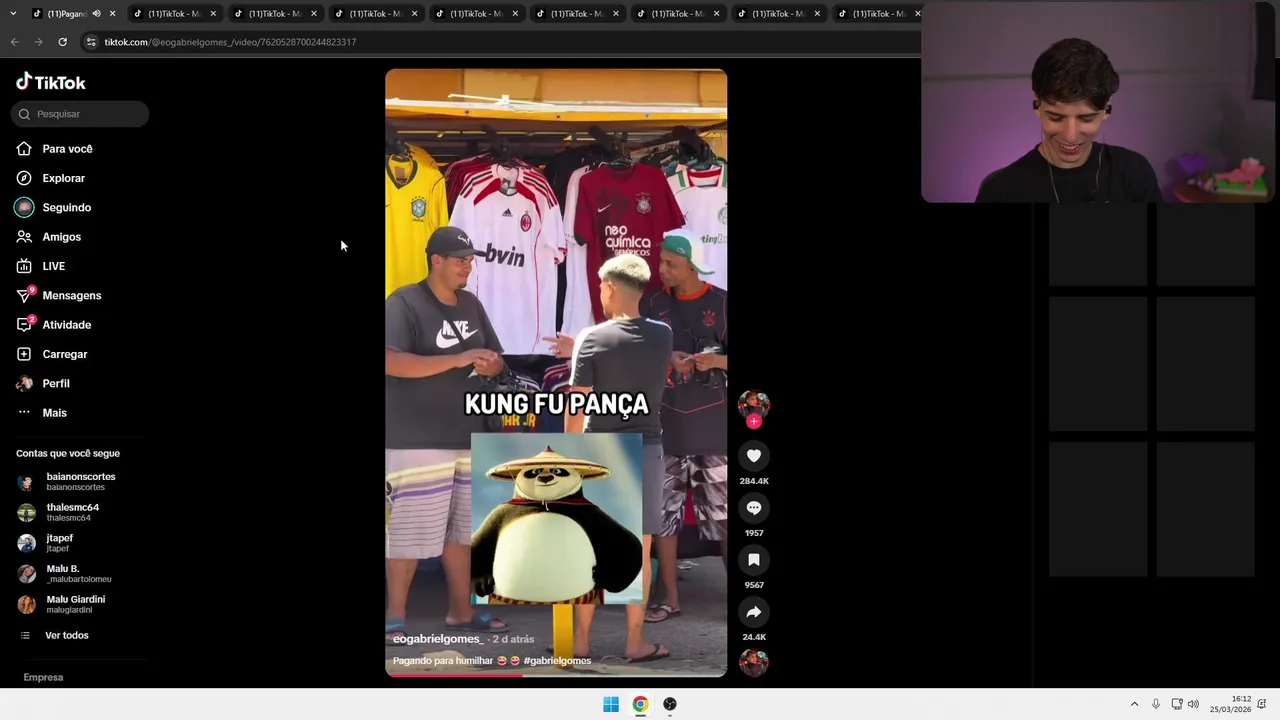Click the 24.4K shares count
Screen dimensions: 1280x720
tap(754, 637)
